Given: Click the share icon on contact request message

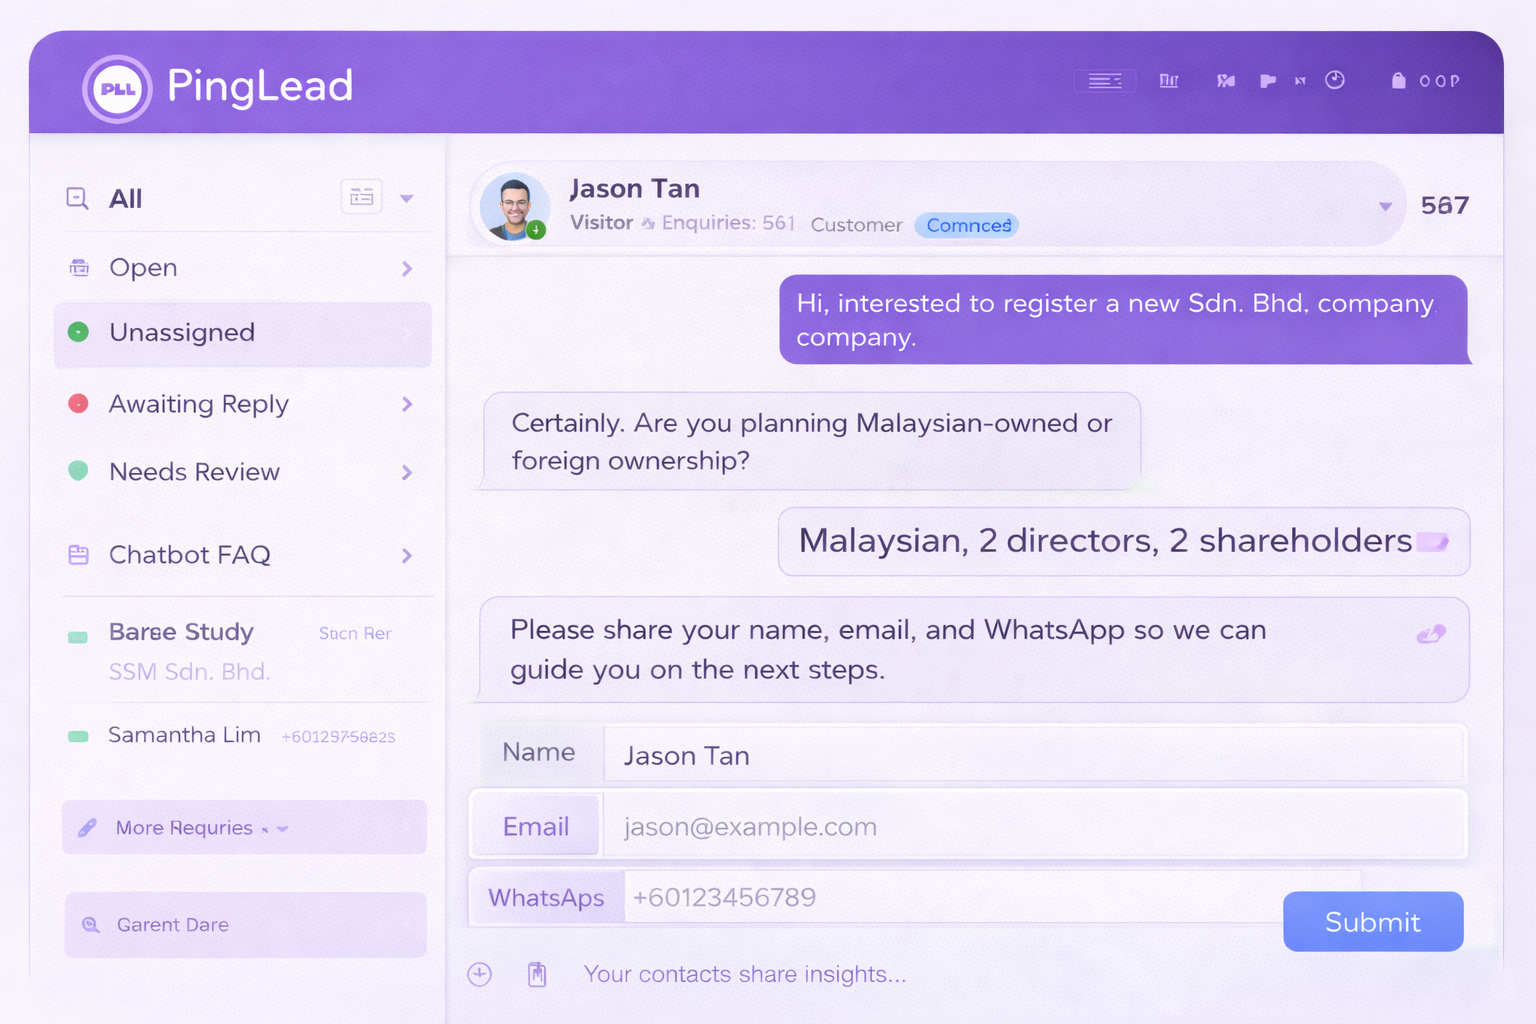Looking at the screenshot, I should (x=1431, y=634).
